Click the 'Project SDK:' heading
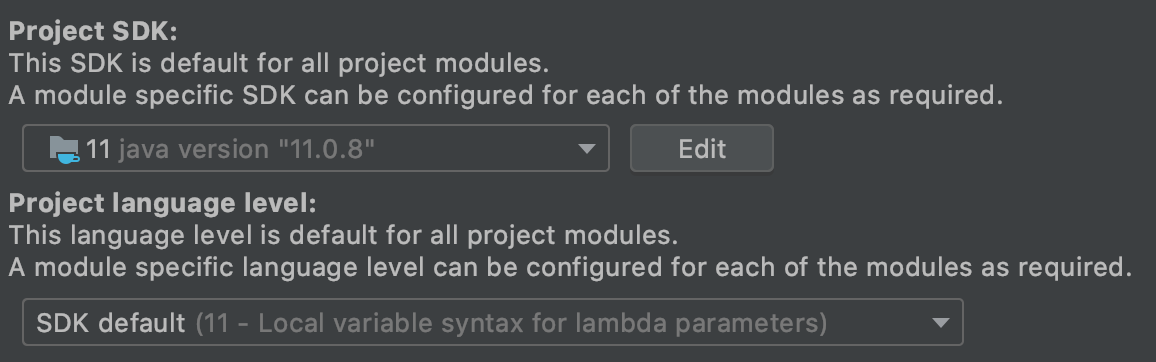1156x362 pixels. pos(94,32)
